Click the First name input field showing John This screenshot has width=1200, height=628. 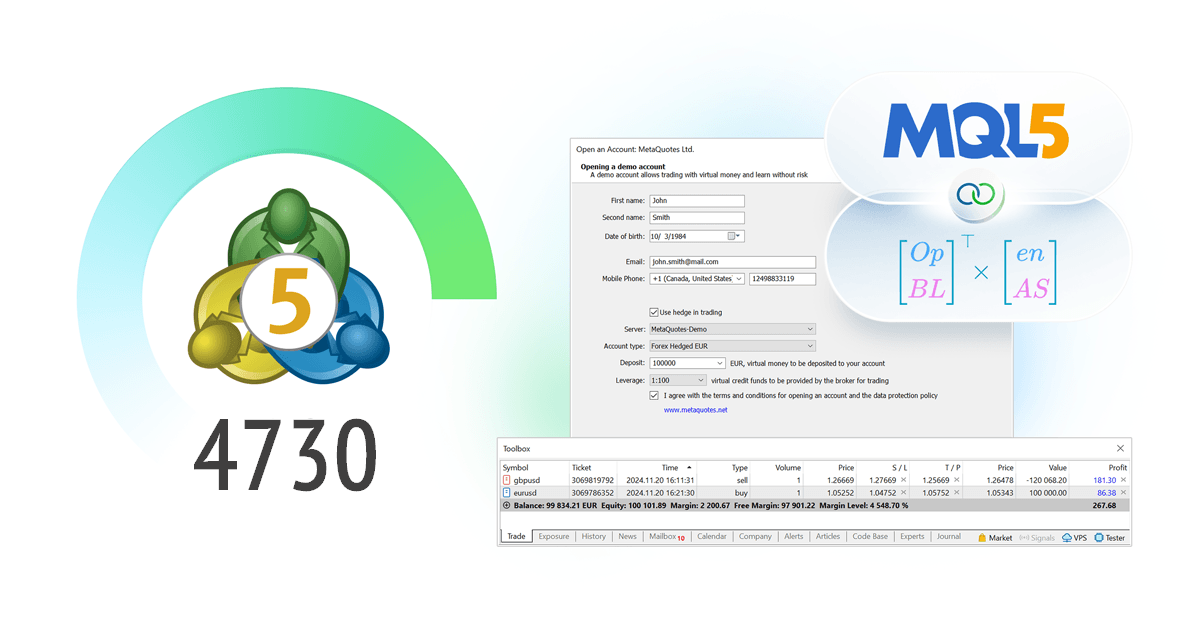click(x=697, y=200)
